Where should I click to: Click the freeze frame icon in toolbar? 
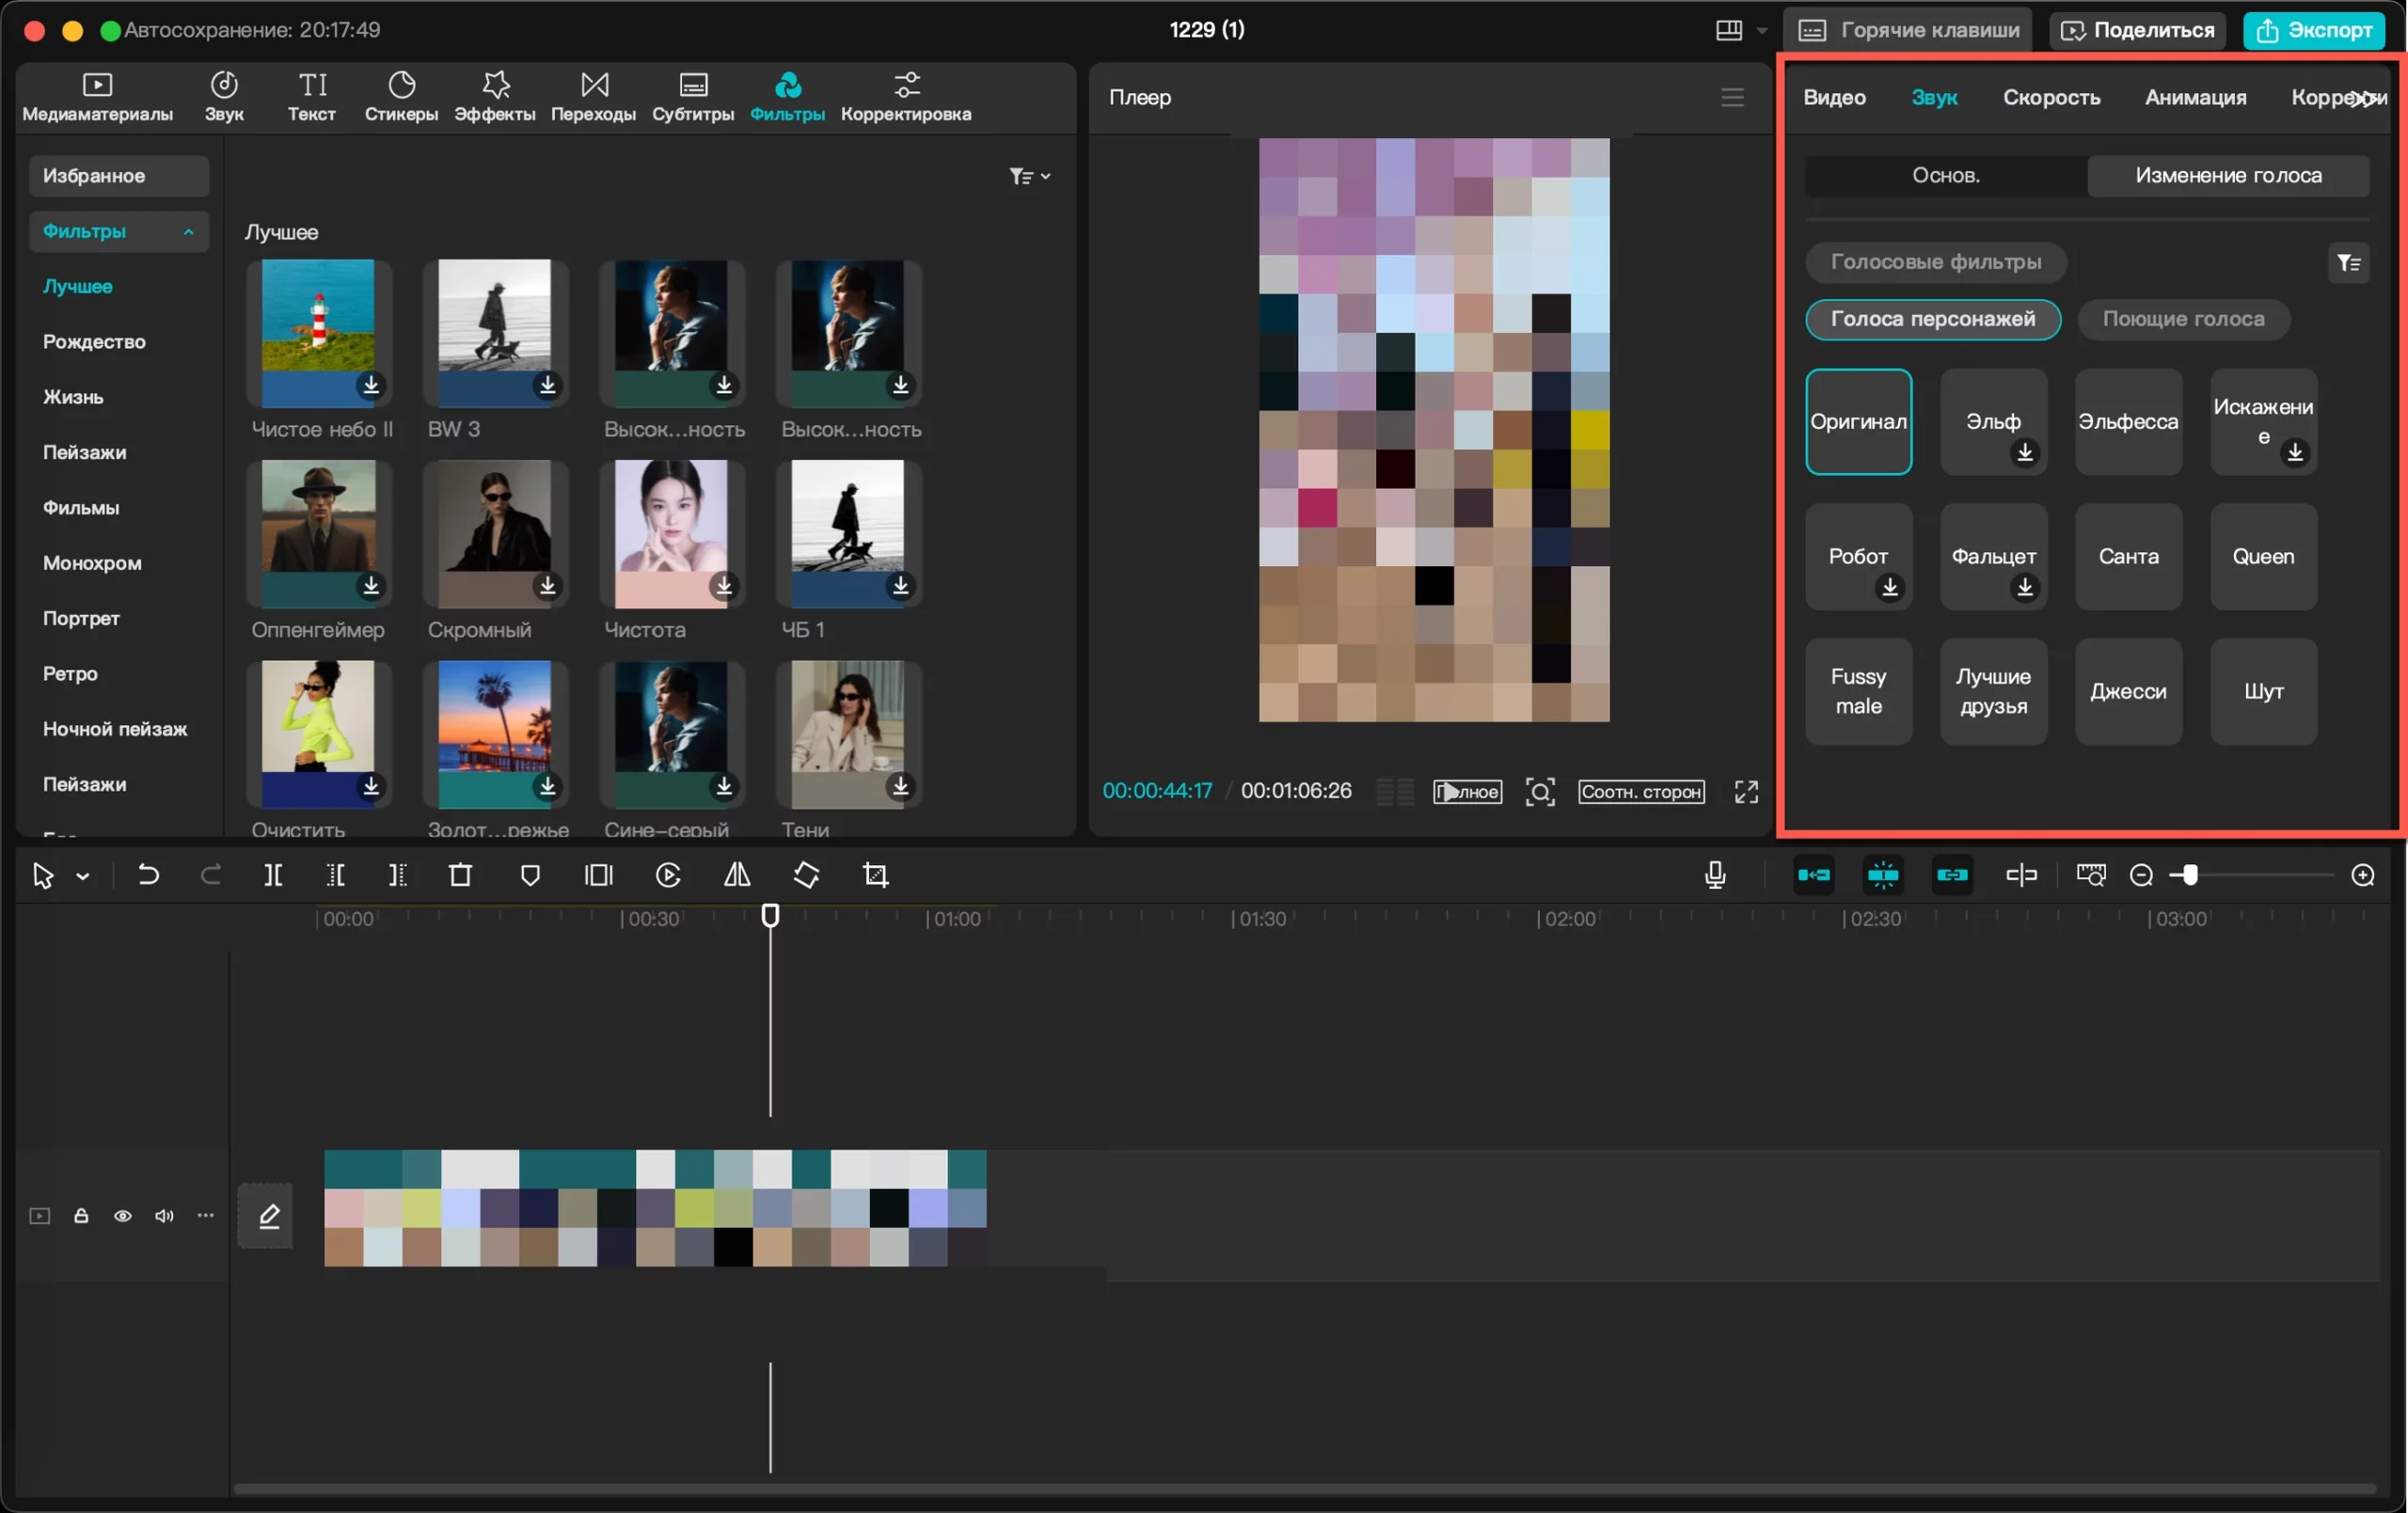coord(599,875)
